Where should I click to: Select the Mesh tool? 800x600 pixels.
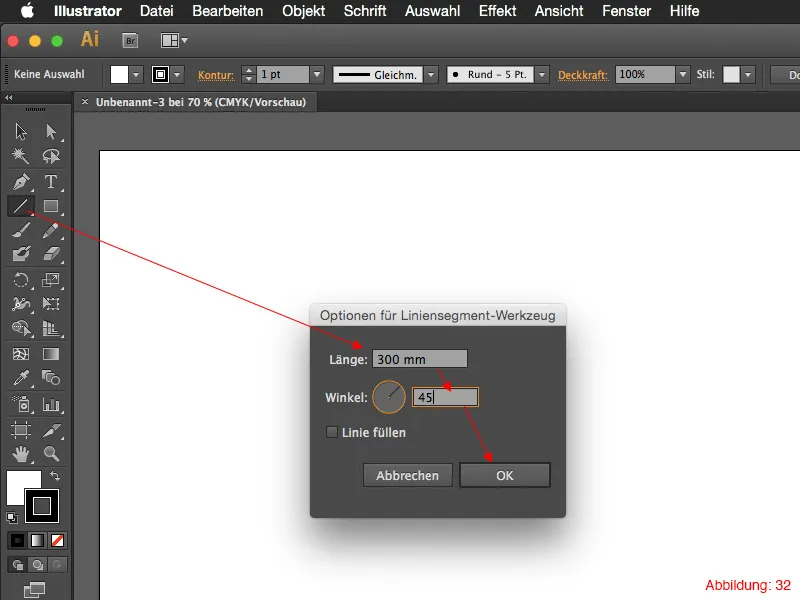(21, 354)
